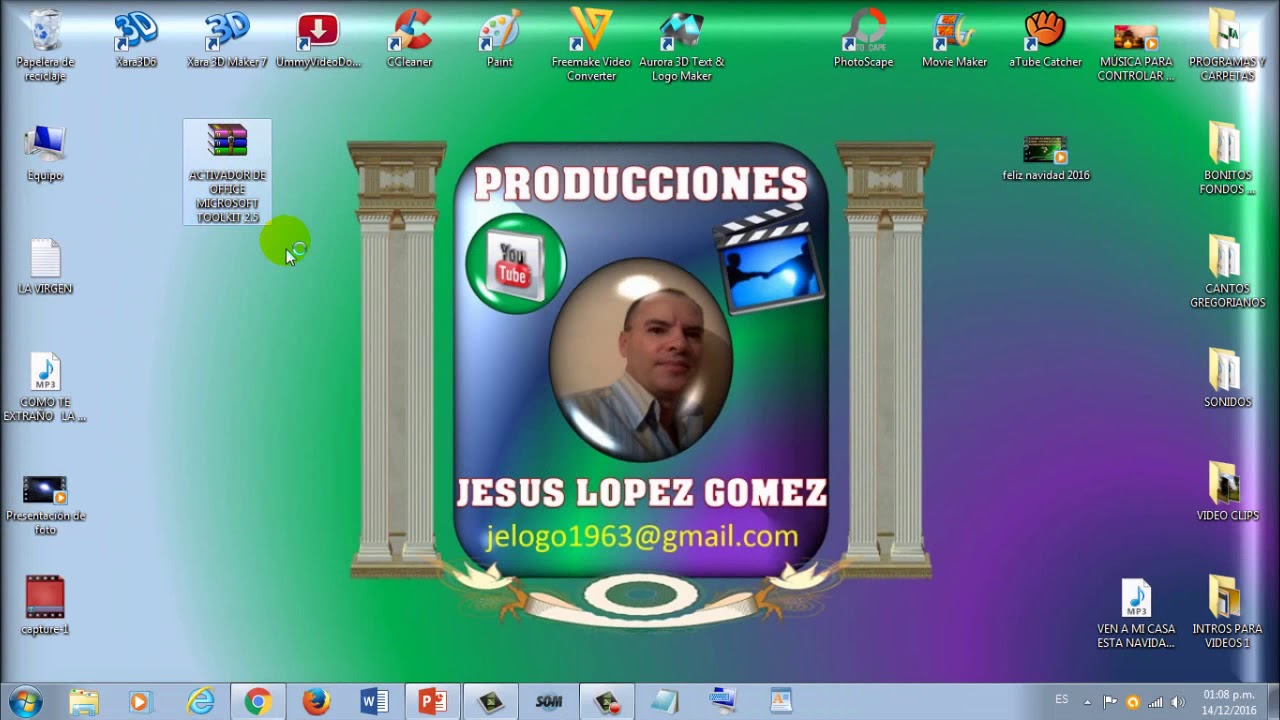
Task: Open the SOM application in the taskbar
Action: (x=548, y=702)
